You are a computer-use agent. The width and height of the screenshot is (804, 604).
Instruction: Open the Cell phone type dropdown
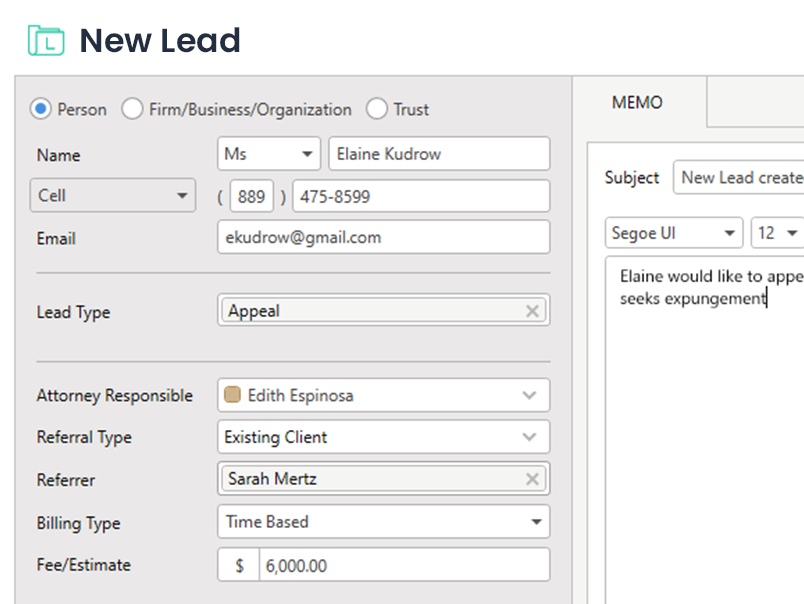(x=182, y=196)
